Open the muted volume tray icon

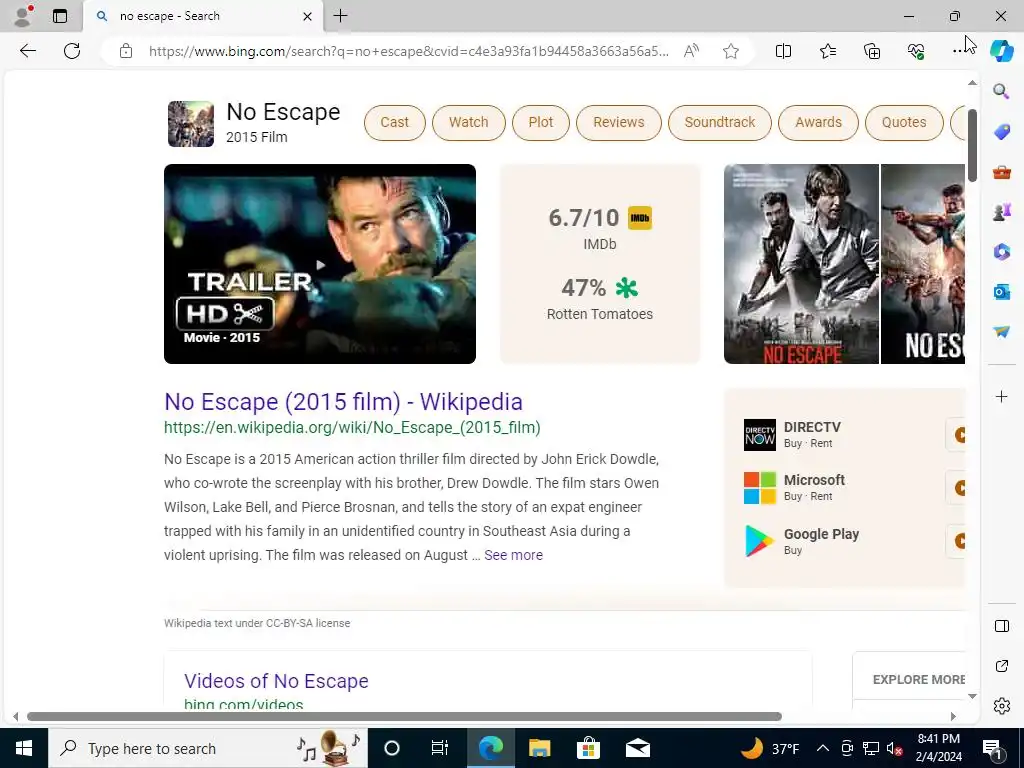tap(894, 748)
